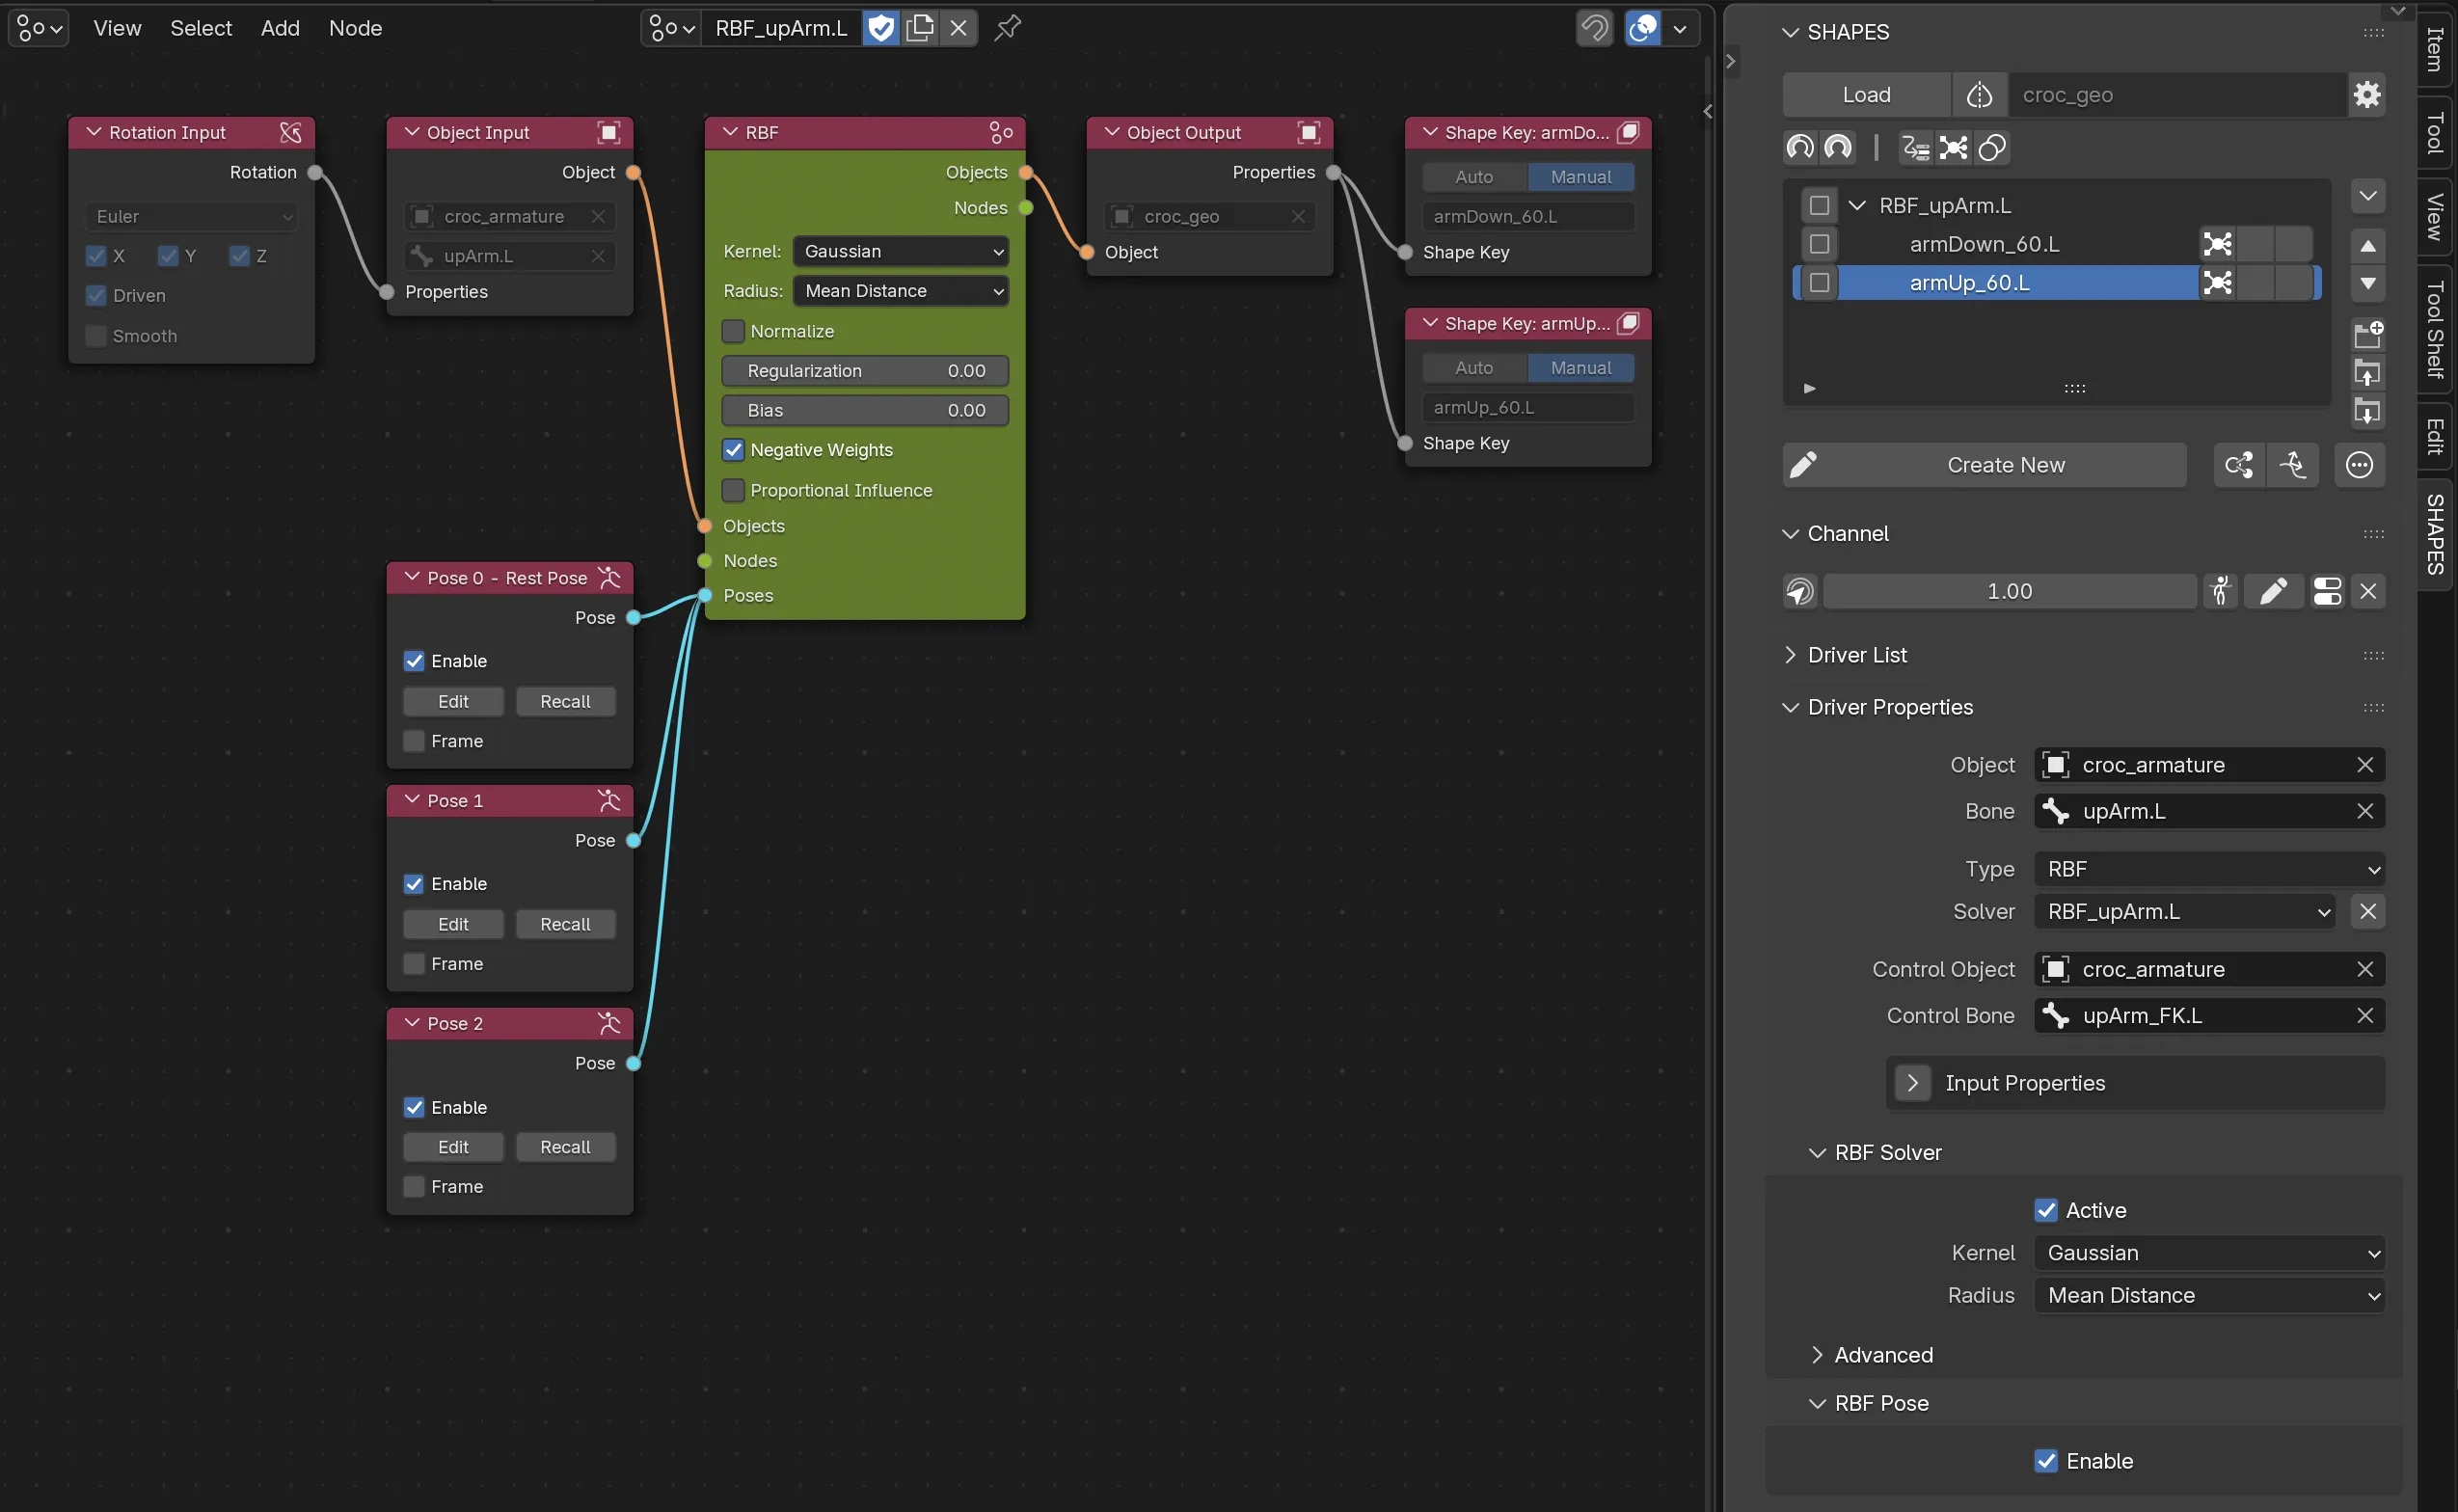Click the Create New button
The image size is (2458, 1512).
(1984, 465)
